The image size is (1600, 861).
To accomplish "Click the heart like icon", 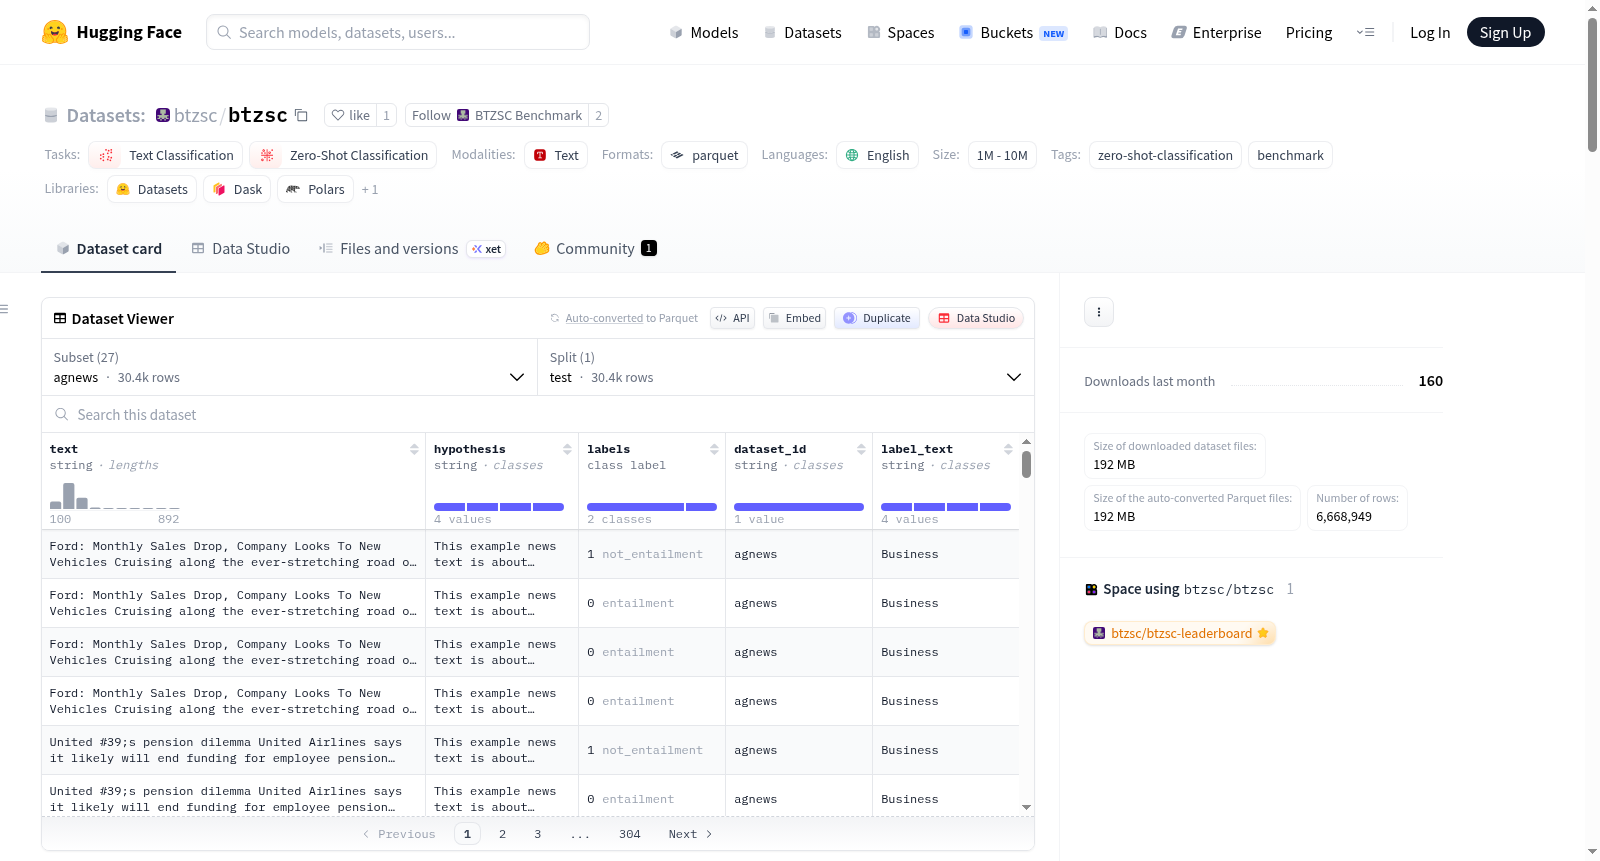I will pos(338,115).
